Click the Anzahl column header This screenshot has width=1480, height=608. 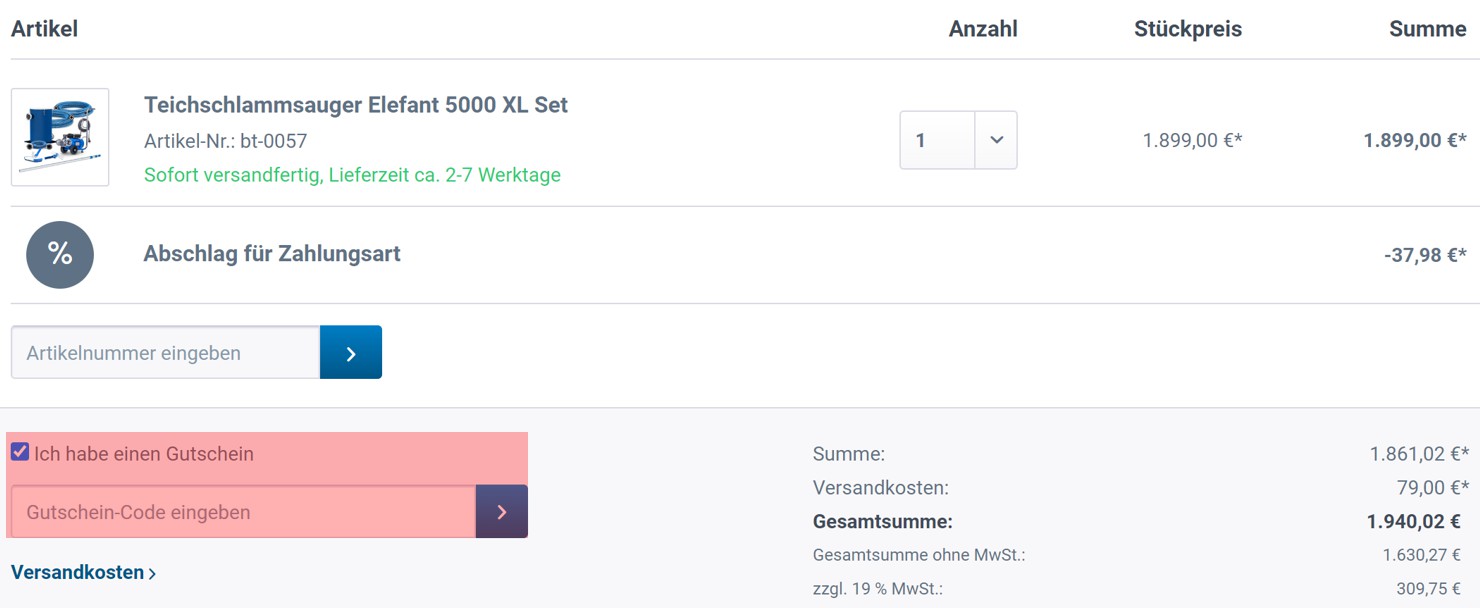click(983, 29)
